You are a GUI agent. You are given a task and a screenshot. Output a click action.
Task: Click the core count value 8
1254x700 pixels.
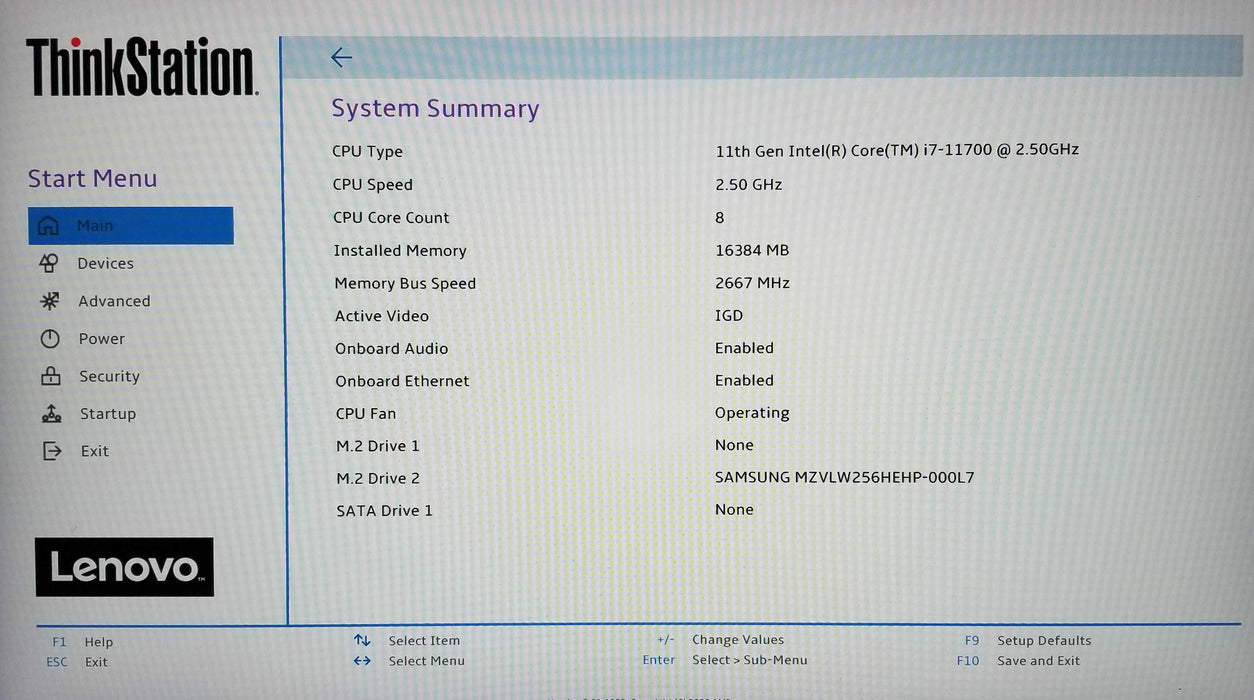720,218
